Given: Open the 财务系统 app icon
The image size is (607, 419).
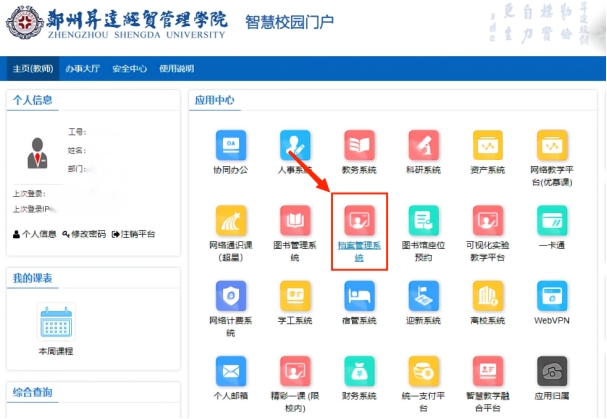Looking at the screenshot, I should (359, 371).
